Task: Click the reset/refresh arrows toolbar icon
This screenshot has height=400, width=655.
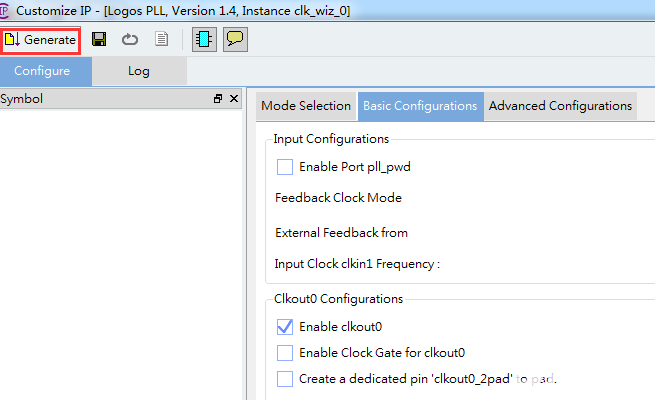Action: tap(130, 39)
